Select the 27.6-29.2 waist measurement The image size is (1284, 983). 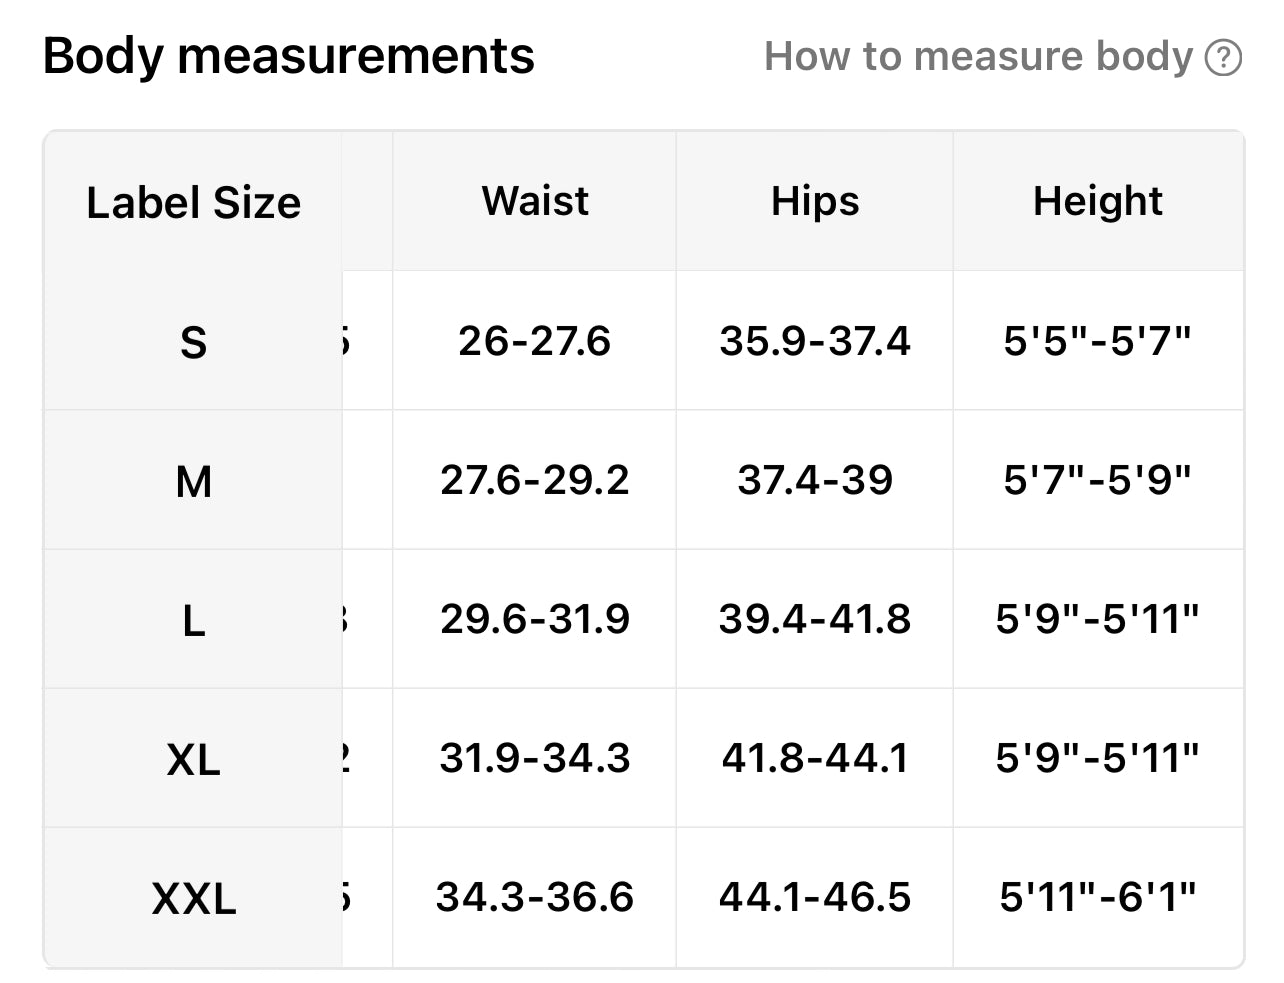[535, 480]
